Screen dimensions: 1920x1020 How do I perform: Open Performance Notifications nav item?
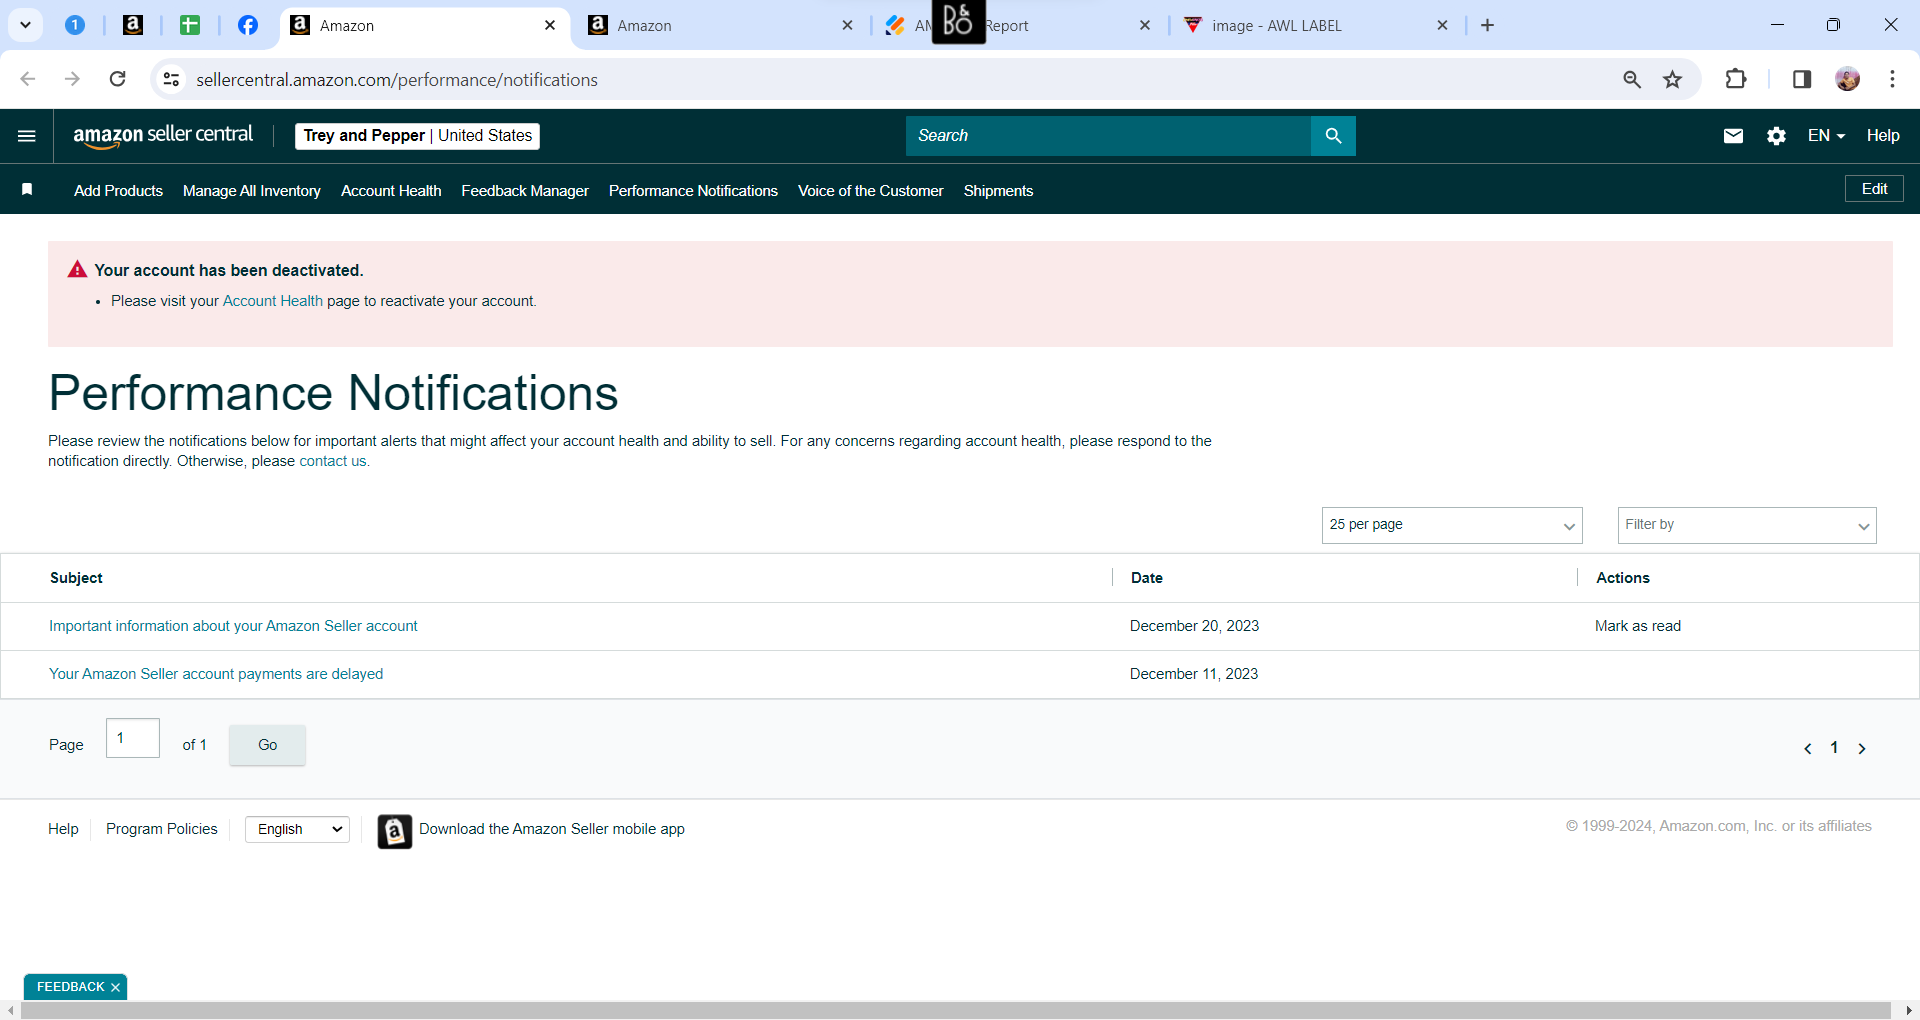click(693, 191)
